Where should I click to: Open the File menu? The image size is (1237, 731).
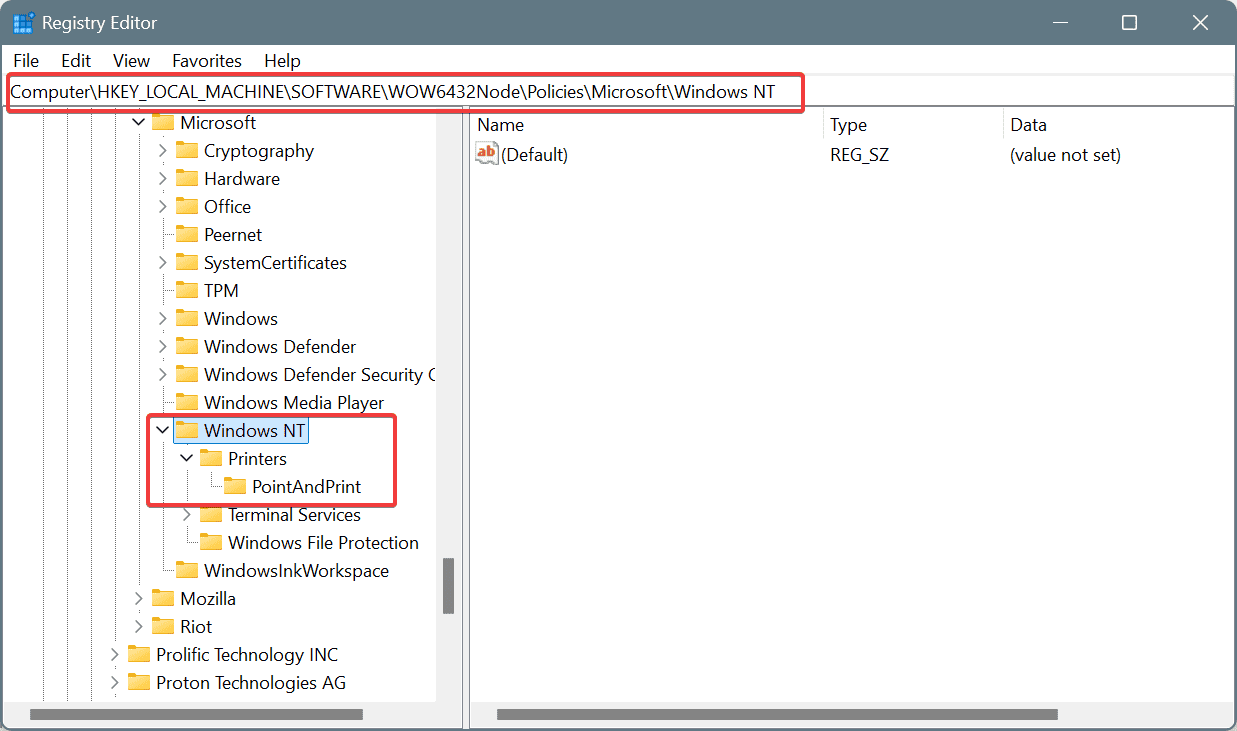point(26,61)
